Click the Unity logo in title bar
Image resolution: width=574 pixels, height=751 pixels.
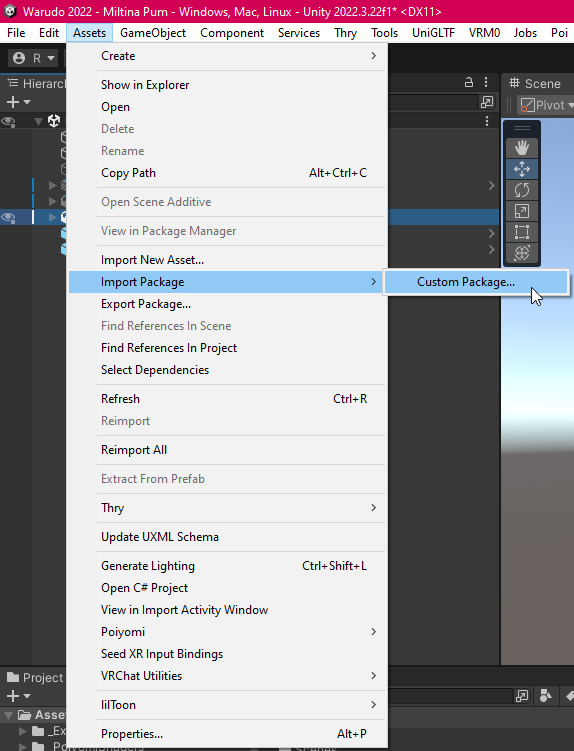10,11
